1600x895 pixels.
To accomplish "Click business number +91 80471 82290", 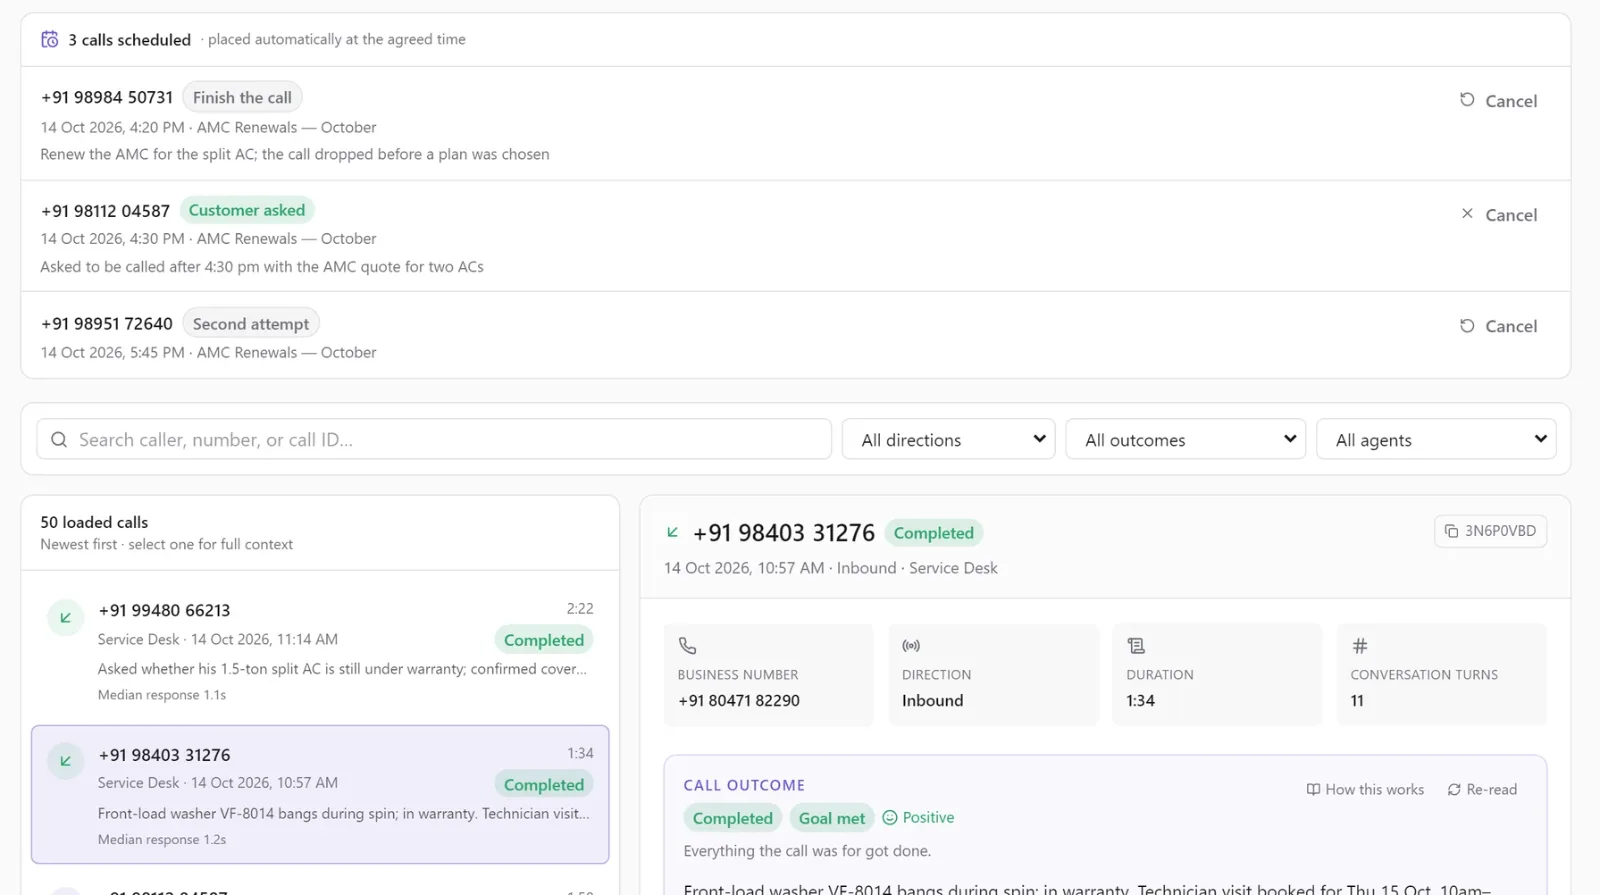I will pos(739,700).
